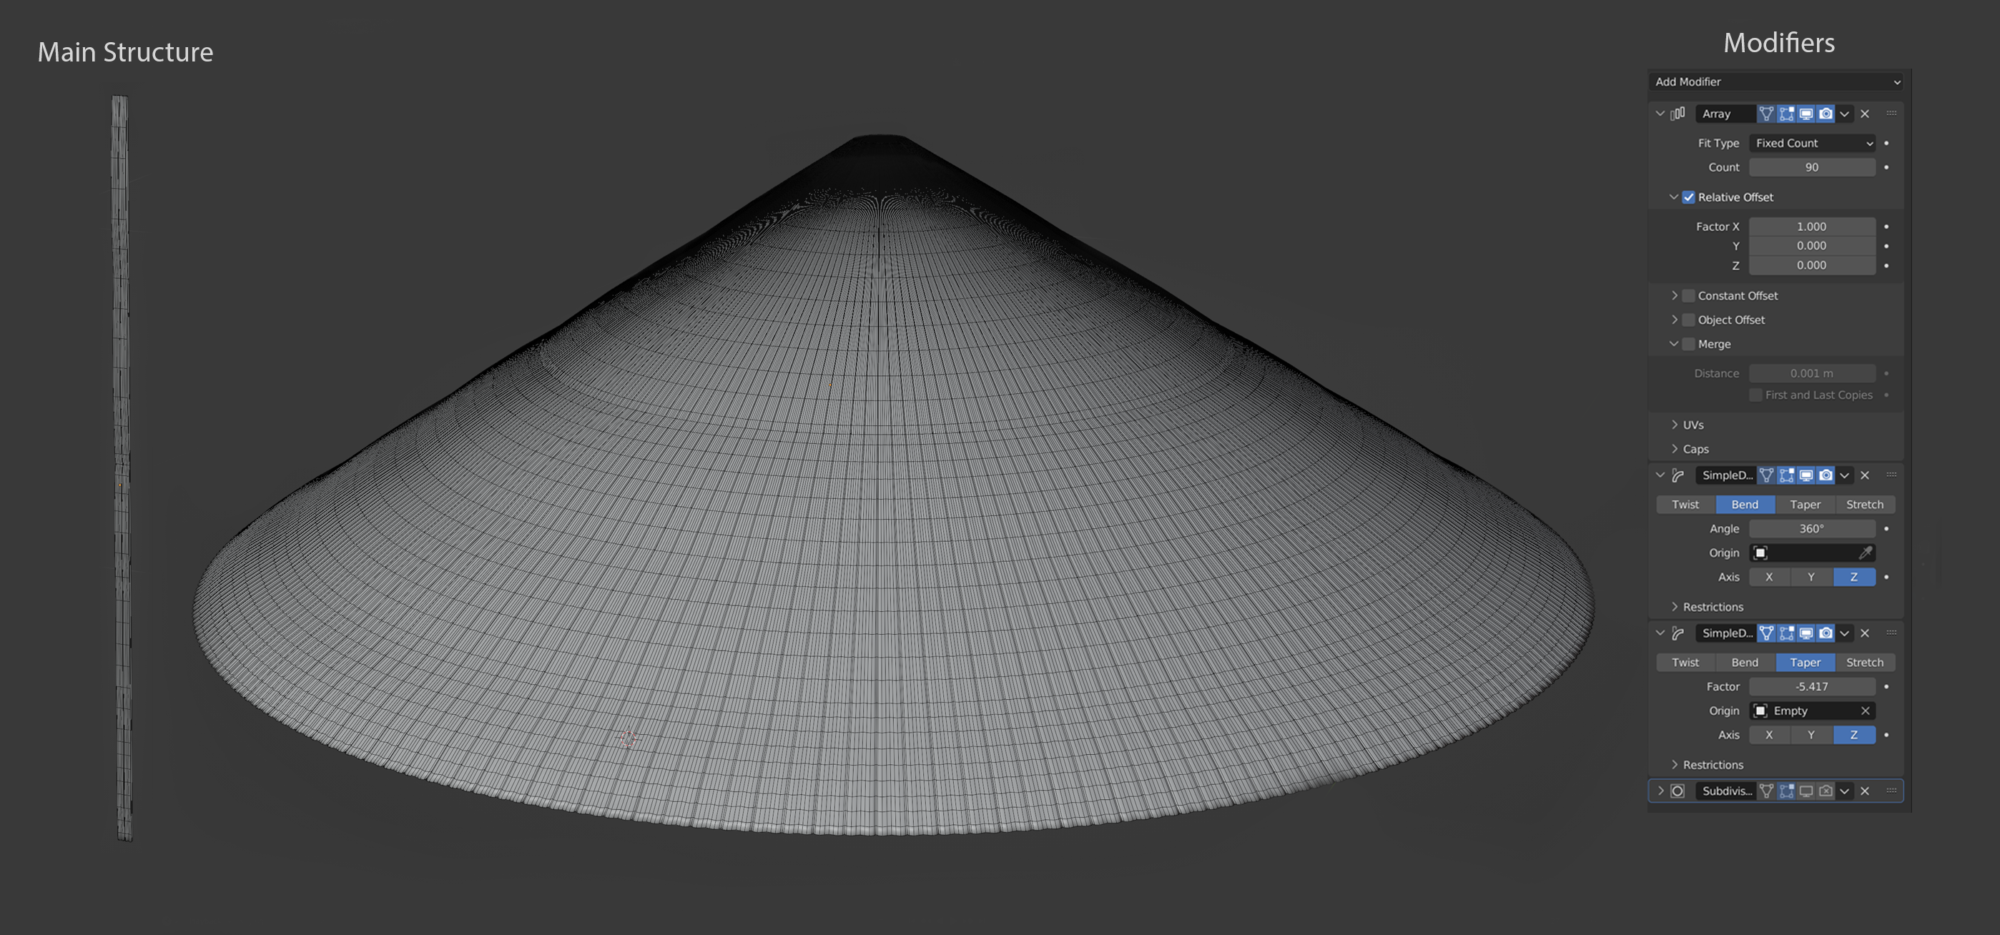This screenshot has height=935, width=2000.
Task: Toggle edit mode display for the Array modifier
Action: [x=1787, y=114]
